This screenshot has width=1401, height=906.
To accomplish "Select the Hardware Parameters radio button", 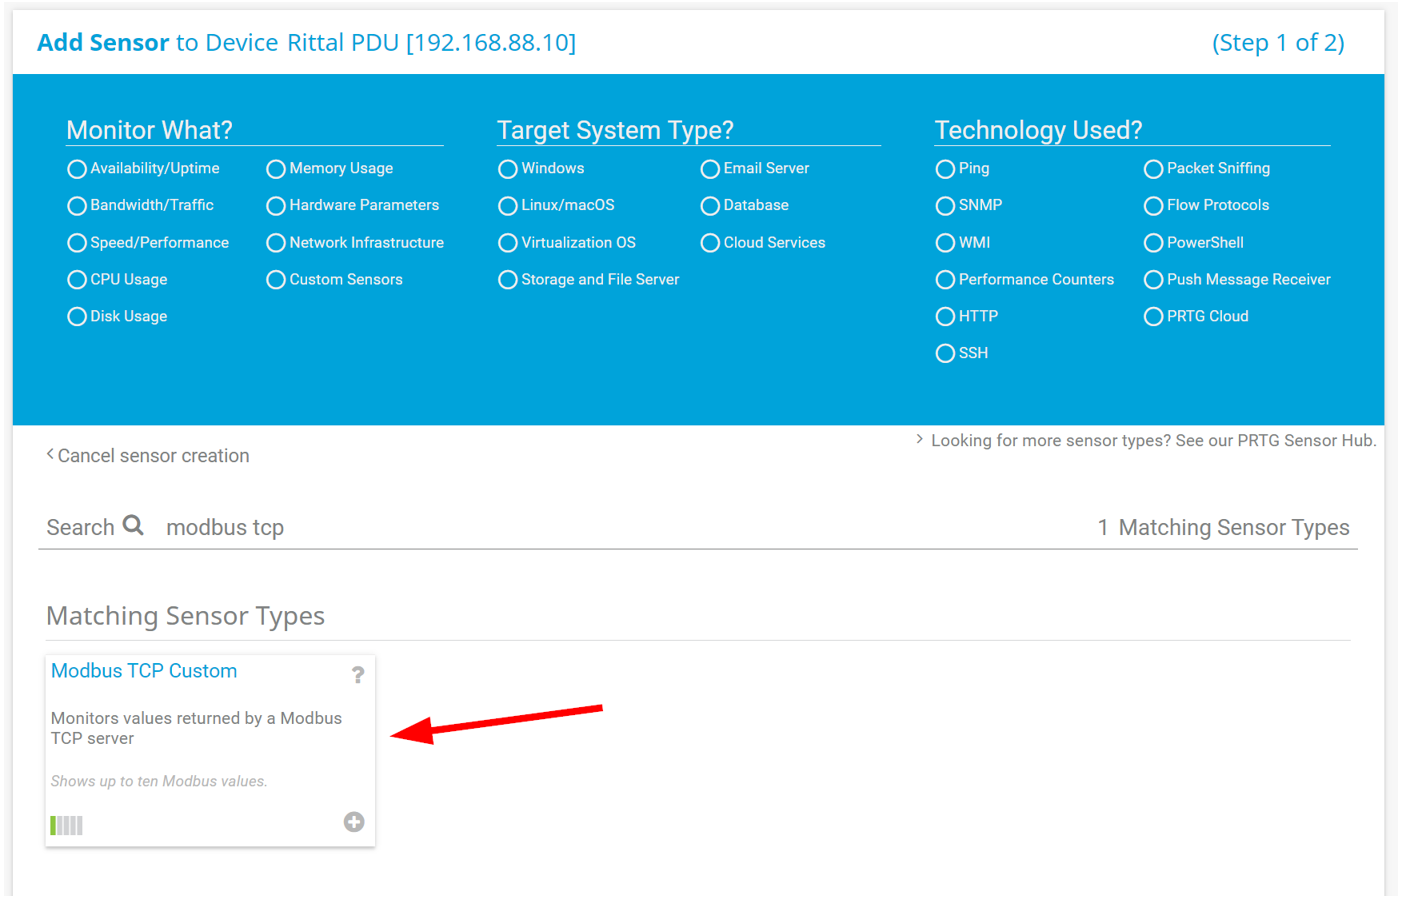I will tap(276, 206).
